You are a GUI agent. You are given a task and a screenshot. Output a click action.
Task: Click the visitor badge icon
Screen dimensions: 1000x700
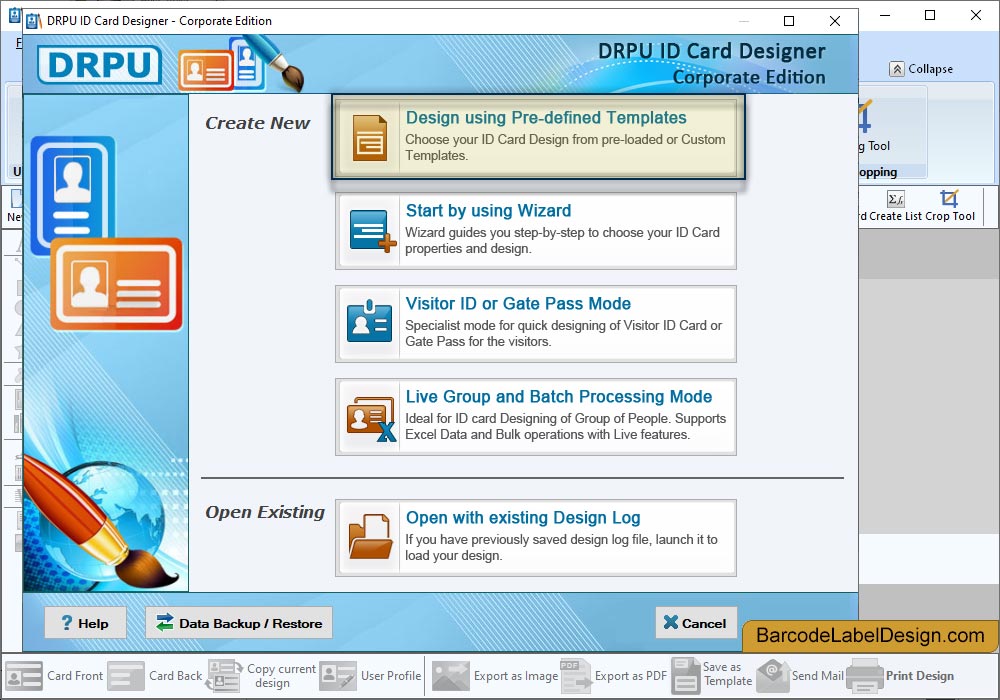[369, 321]
